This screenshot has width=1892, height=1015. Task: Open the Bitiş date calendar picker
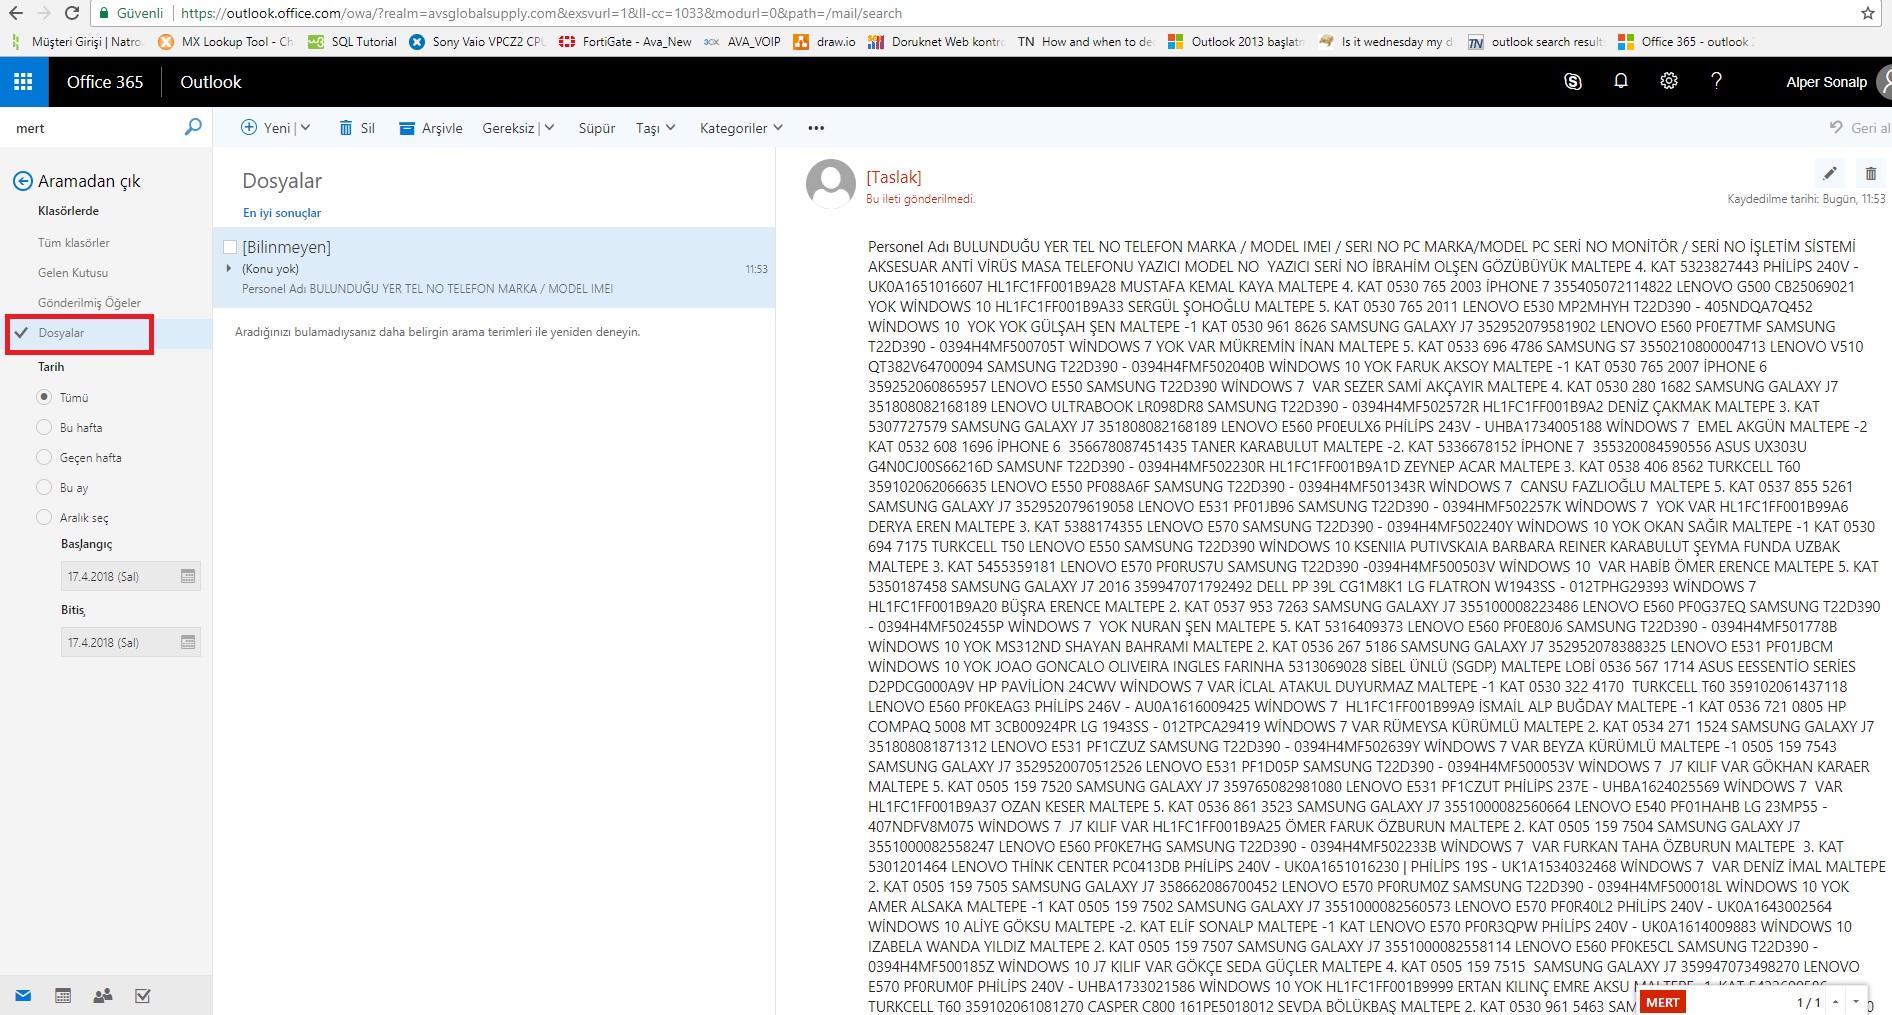(x=188, y=642)
